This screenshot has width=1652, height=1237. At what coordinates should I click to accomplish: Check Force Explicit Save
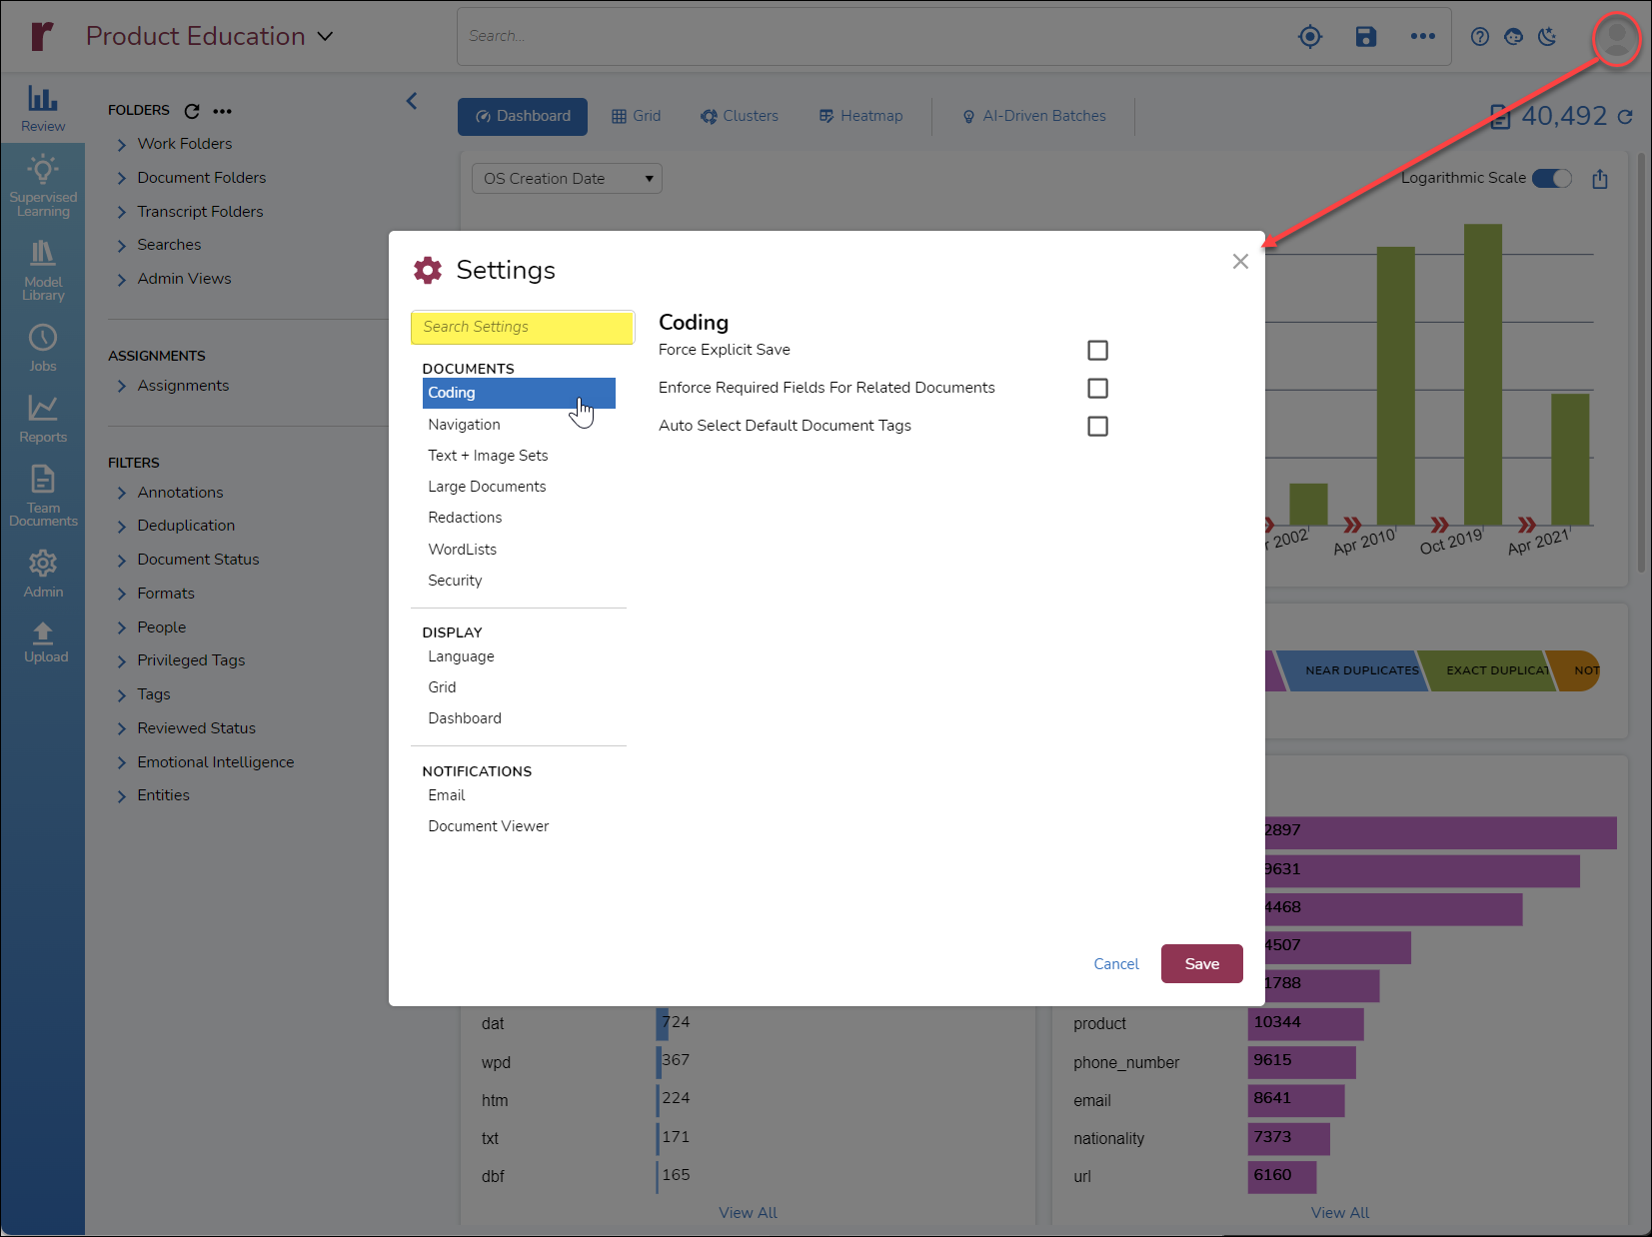pyautogui.click(x=1098, y=350)
